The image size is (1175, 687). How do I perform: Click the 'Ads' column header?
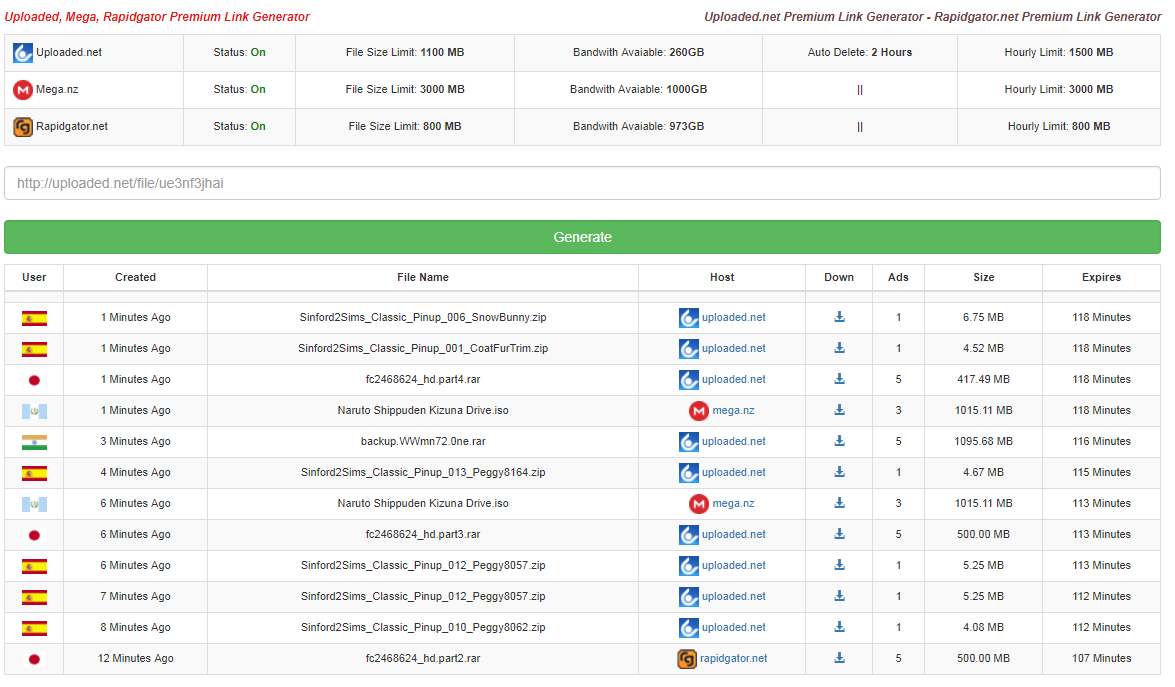tap(898, 277)
